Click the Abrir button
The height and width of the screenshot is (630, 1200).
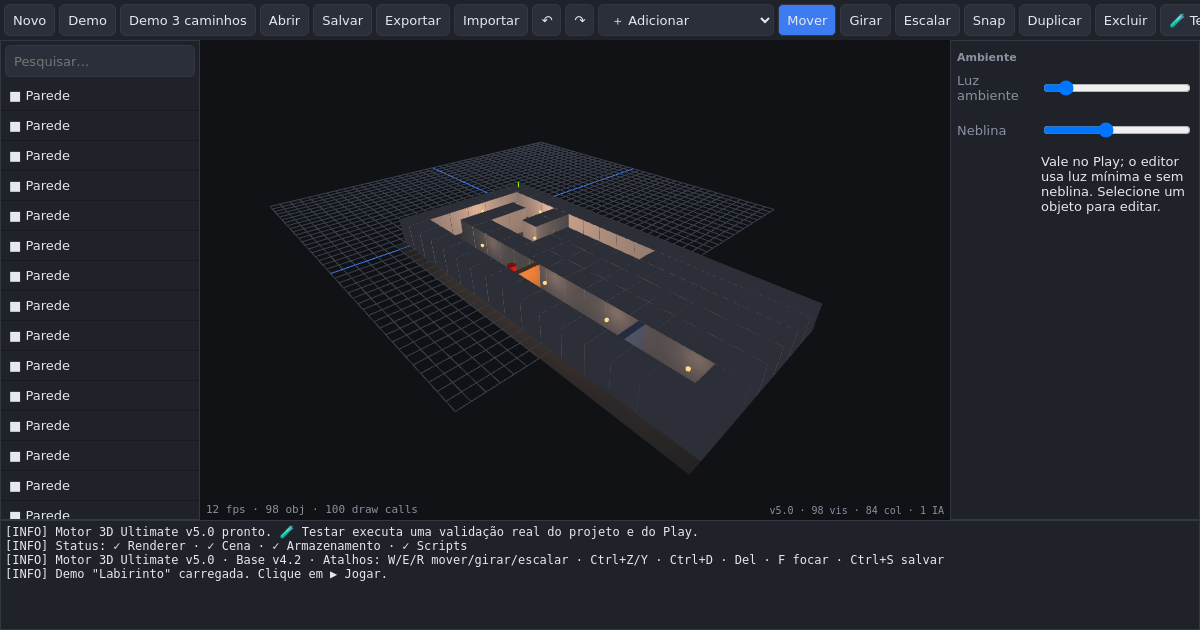[284, 20]
